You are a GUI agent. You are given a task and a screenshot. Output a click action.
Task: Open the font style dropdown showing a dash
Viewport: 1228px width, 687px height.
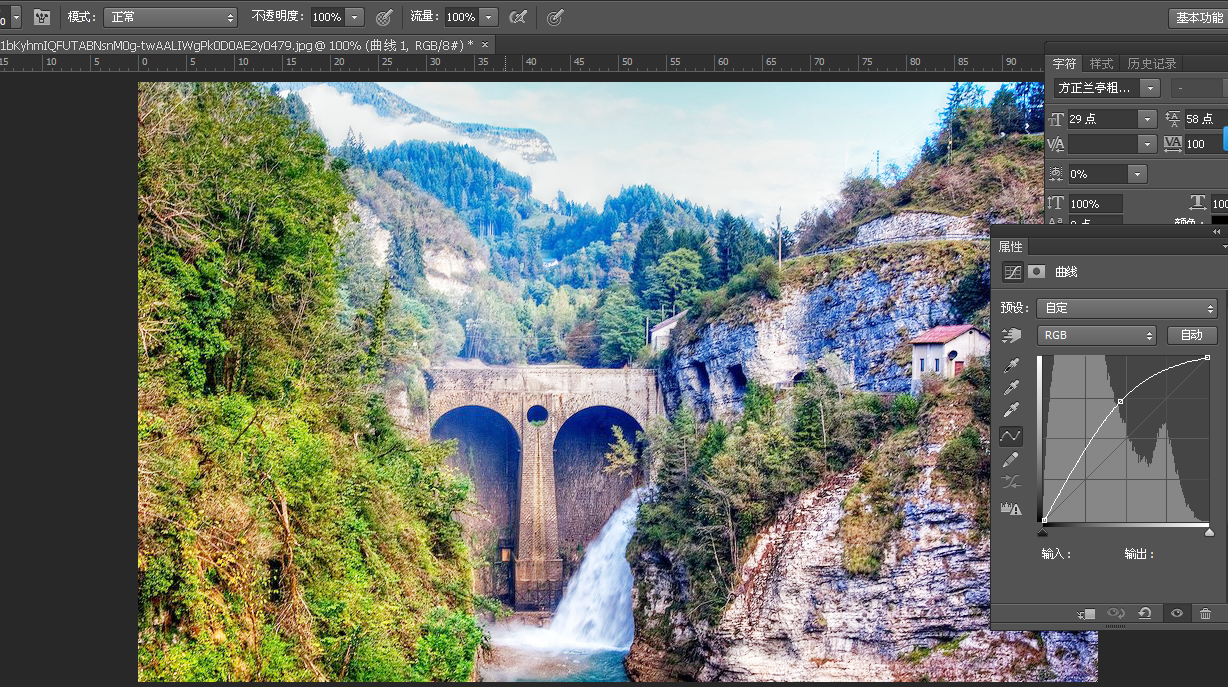pyautogui.click(x=1200, y=88)
